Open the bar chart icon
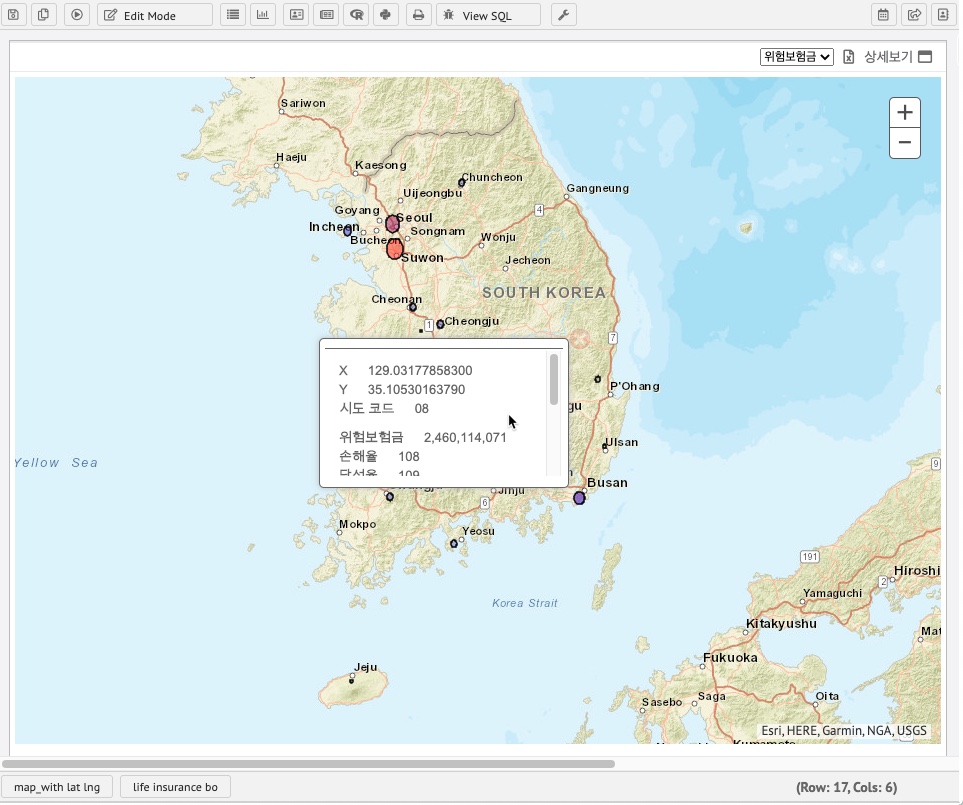Viewport: 963px width, 805px height. click(263, 15)
